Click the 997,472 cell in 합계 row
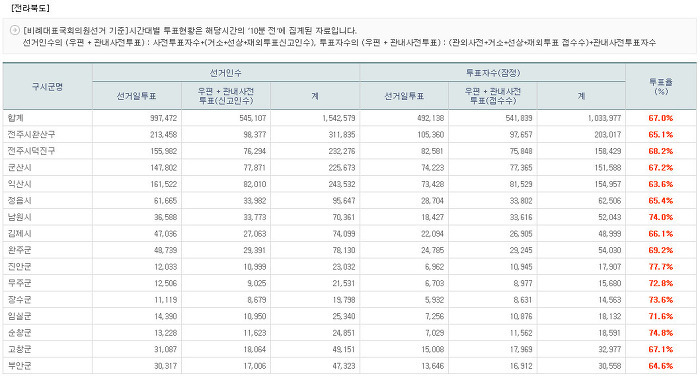 click(x=163, y=118)
